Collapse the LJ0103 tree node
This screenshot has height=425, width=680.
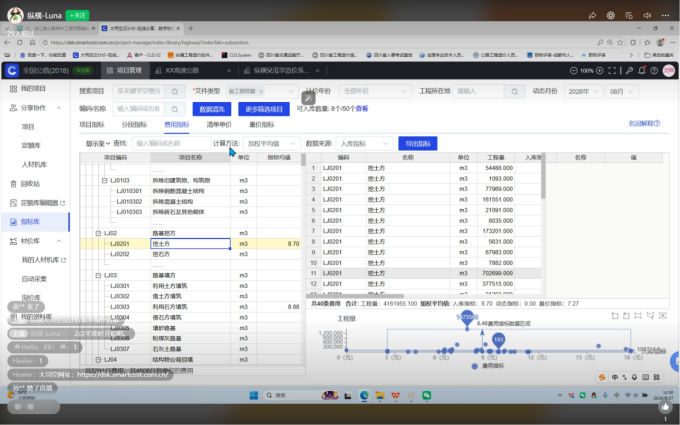coord(104,180)
